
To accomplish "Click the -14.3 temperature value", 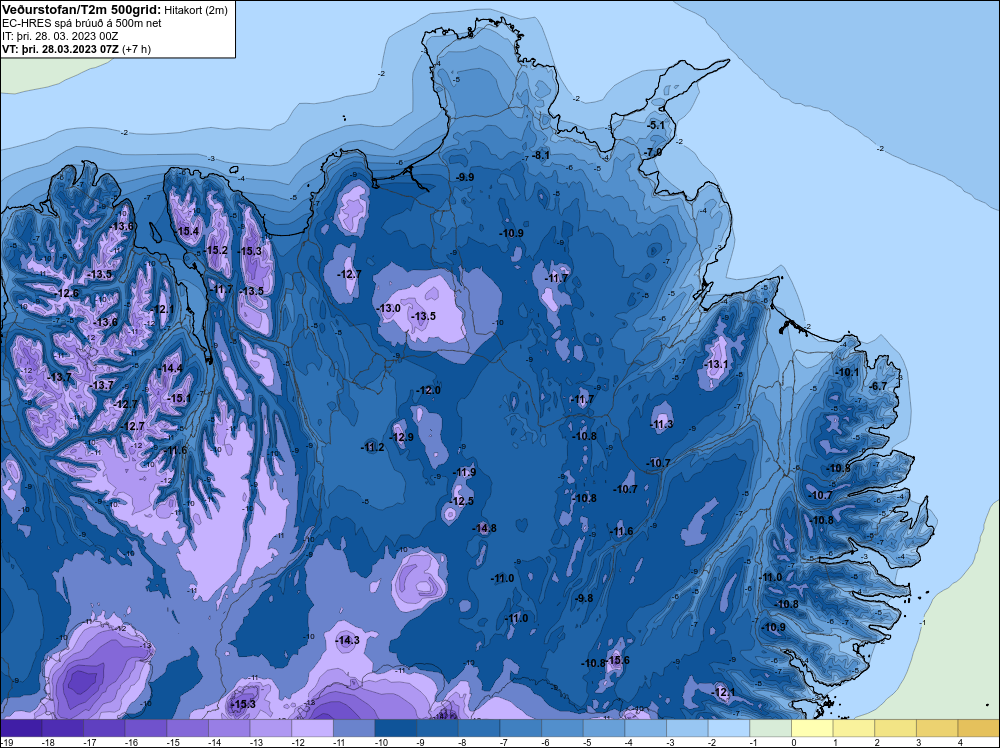I will click(x=348, y=640).
